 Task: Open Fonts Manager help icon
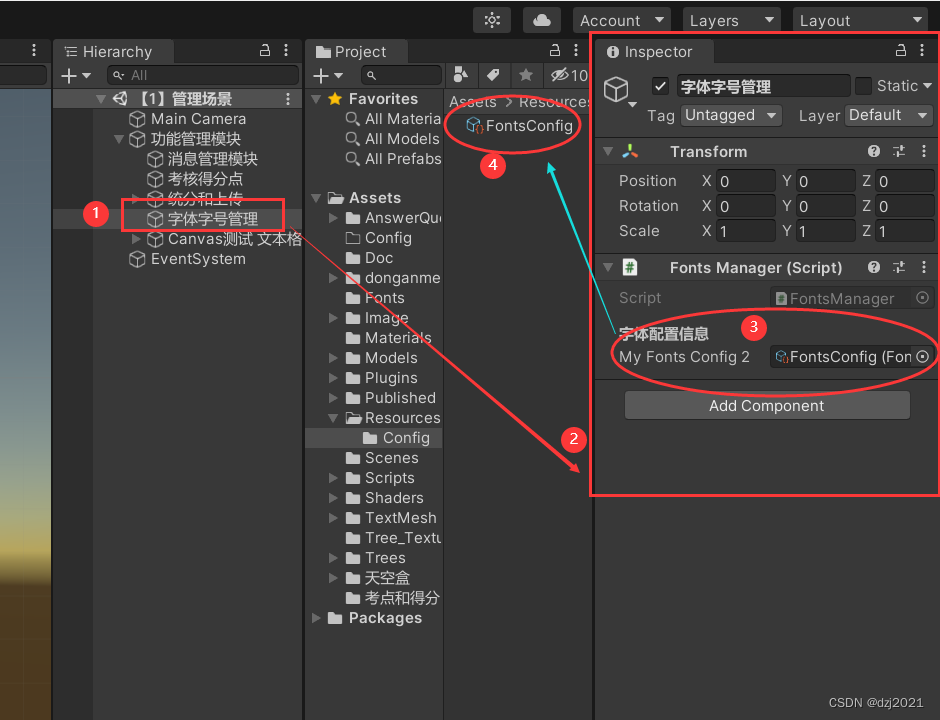point(873,267)
